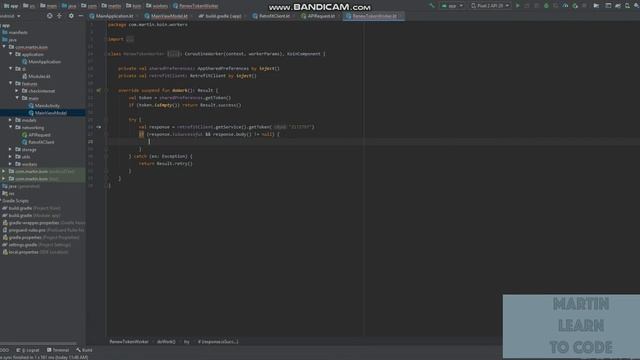Screen dimensions: 640x360
Task: Select the manifests folder
Action: click(15, 32)
